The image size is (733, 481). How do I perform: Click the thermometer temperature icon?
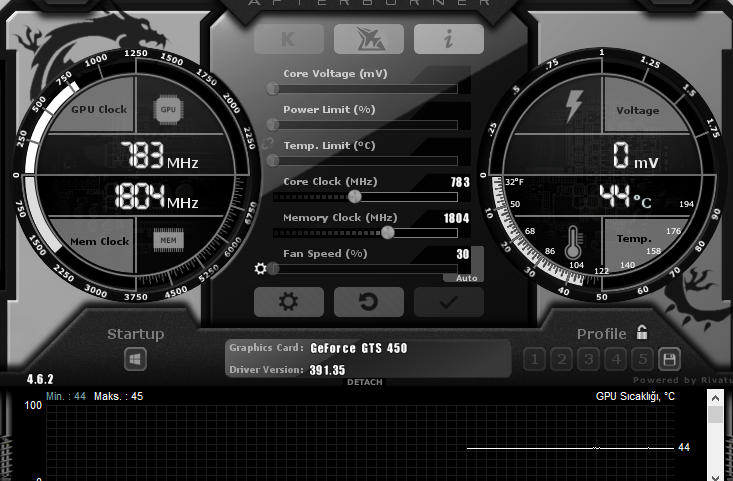(573, 242)
